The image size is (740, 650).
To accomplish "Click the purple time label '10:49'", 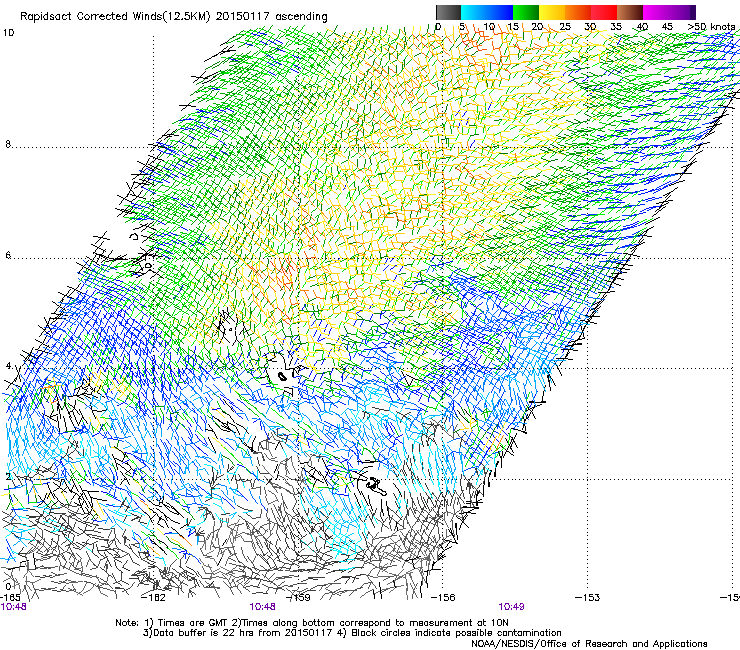I will (512, 607).
